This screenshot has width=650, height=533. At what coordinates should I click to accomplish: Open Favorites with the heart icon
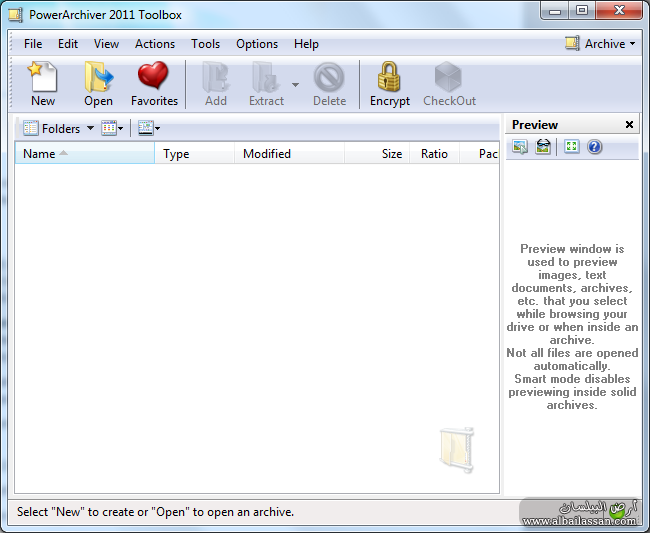[153, 76]
